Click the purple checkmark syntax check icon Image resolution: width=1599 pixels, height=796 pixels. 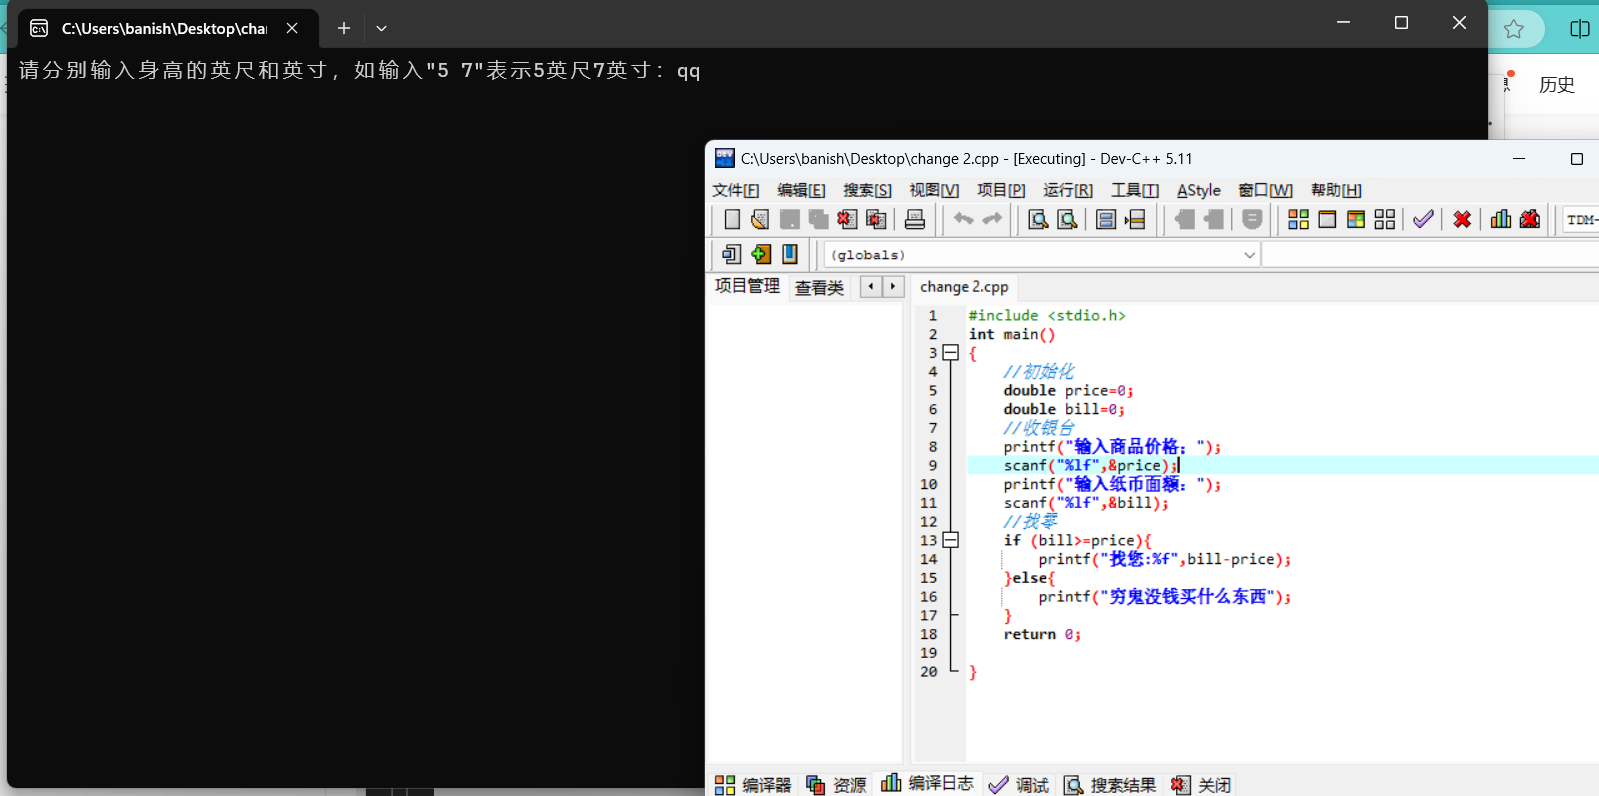pyautogui.click(x=1423, y=220)
